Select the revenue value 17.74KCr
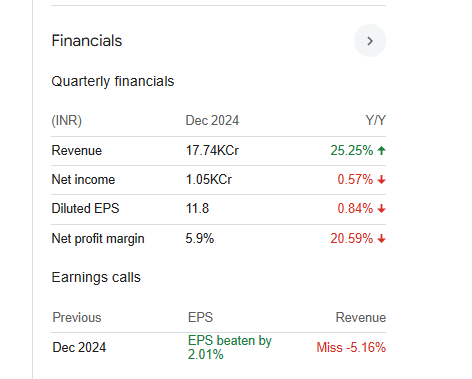Screen dimensions: 472x379 pos(212,151)
